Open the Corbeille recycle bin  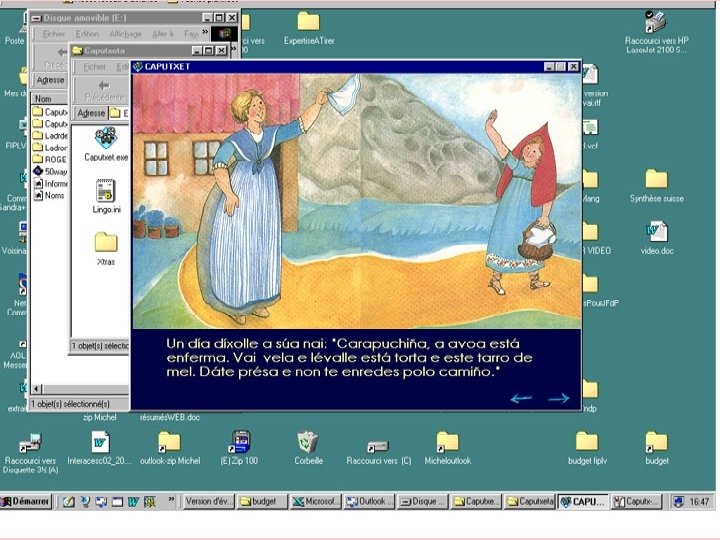308,448
